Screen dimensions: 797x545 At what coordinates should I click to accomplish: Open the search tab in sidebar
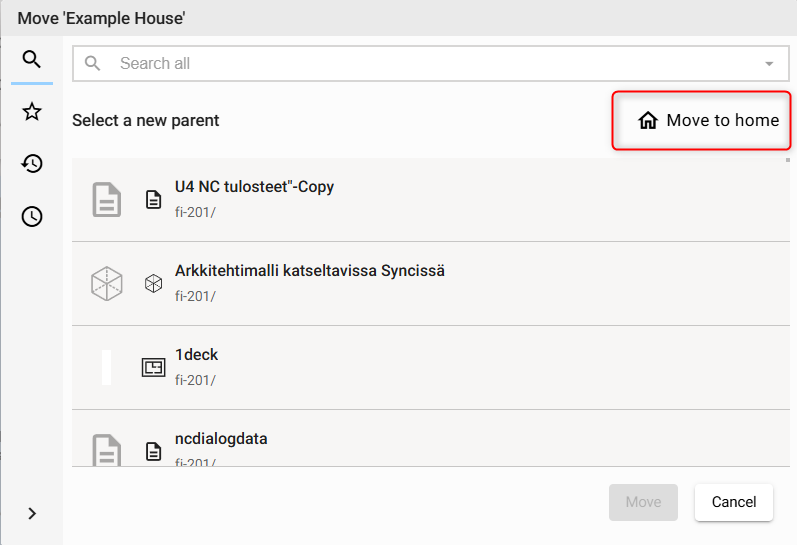pos(32,61)
